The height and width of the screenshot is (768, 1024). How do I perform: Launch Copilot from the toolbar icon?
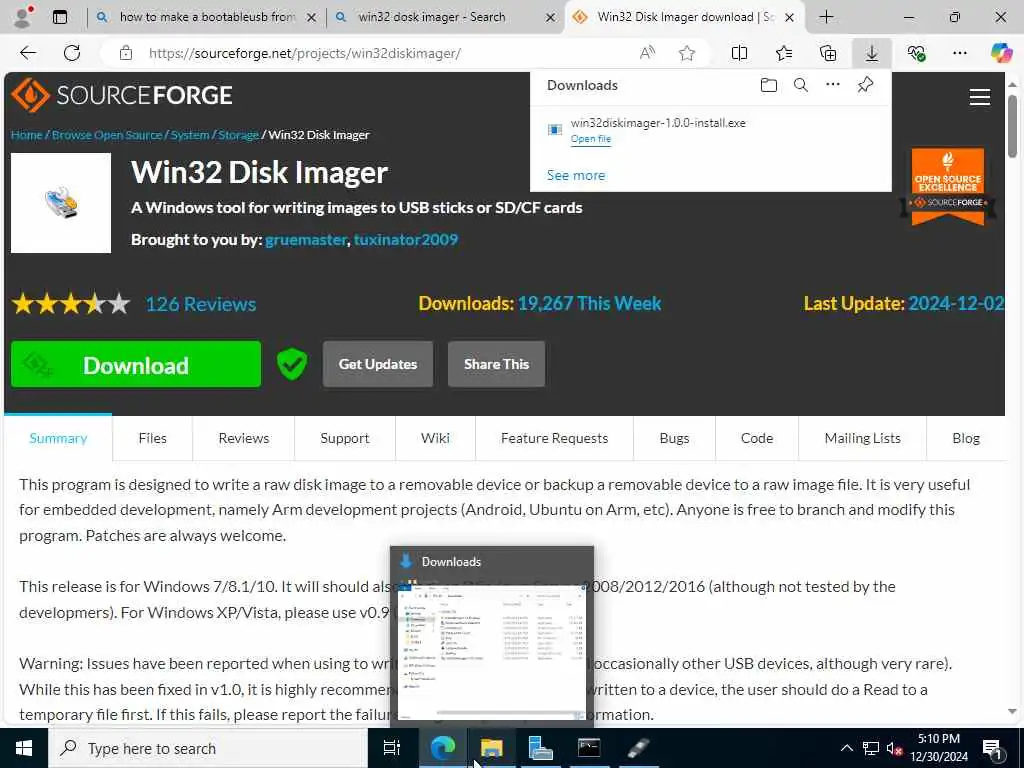pyautogui.click(x=1001, y=53)
